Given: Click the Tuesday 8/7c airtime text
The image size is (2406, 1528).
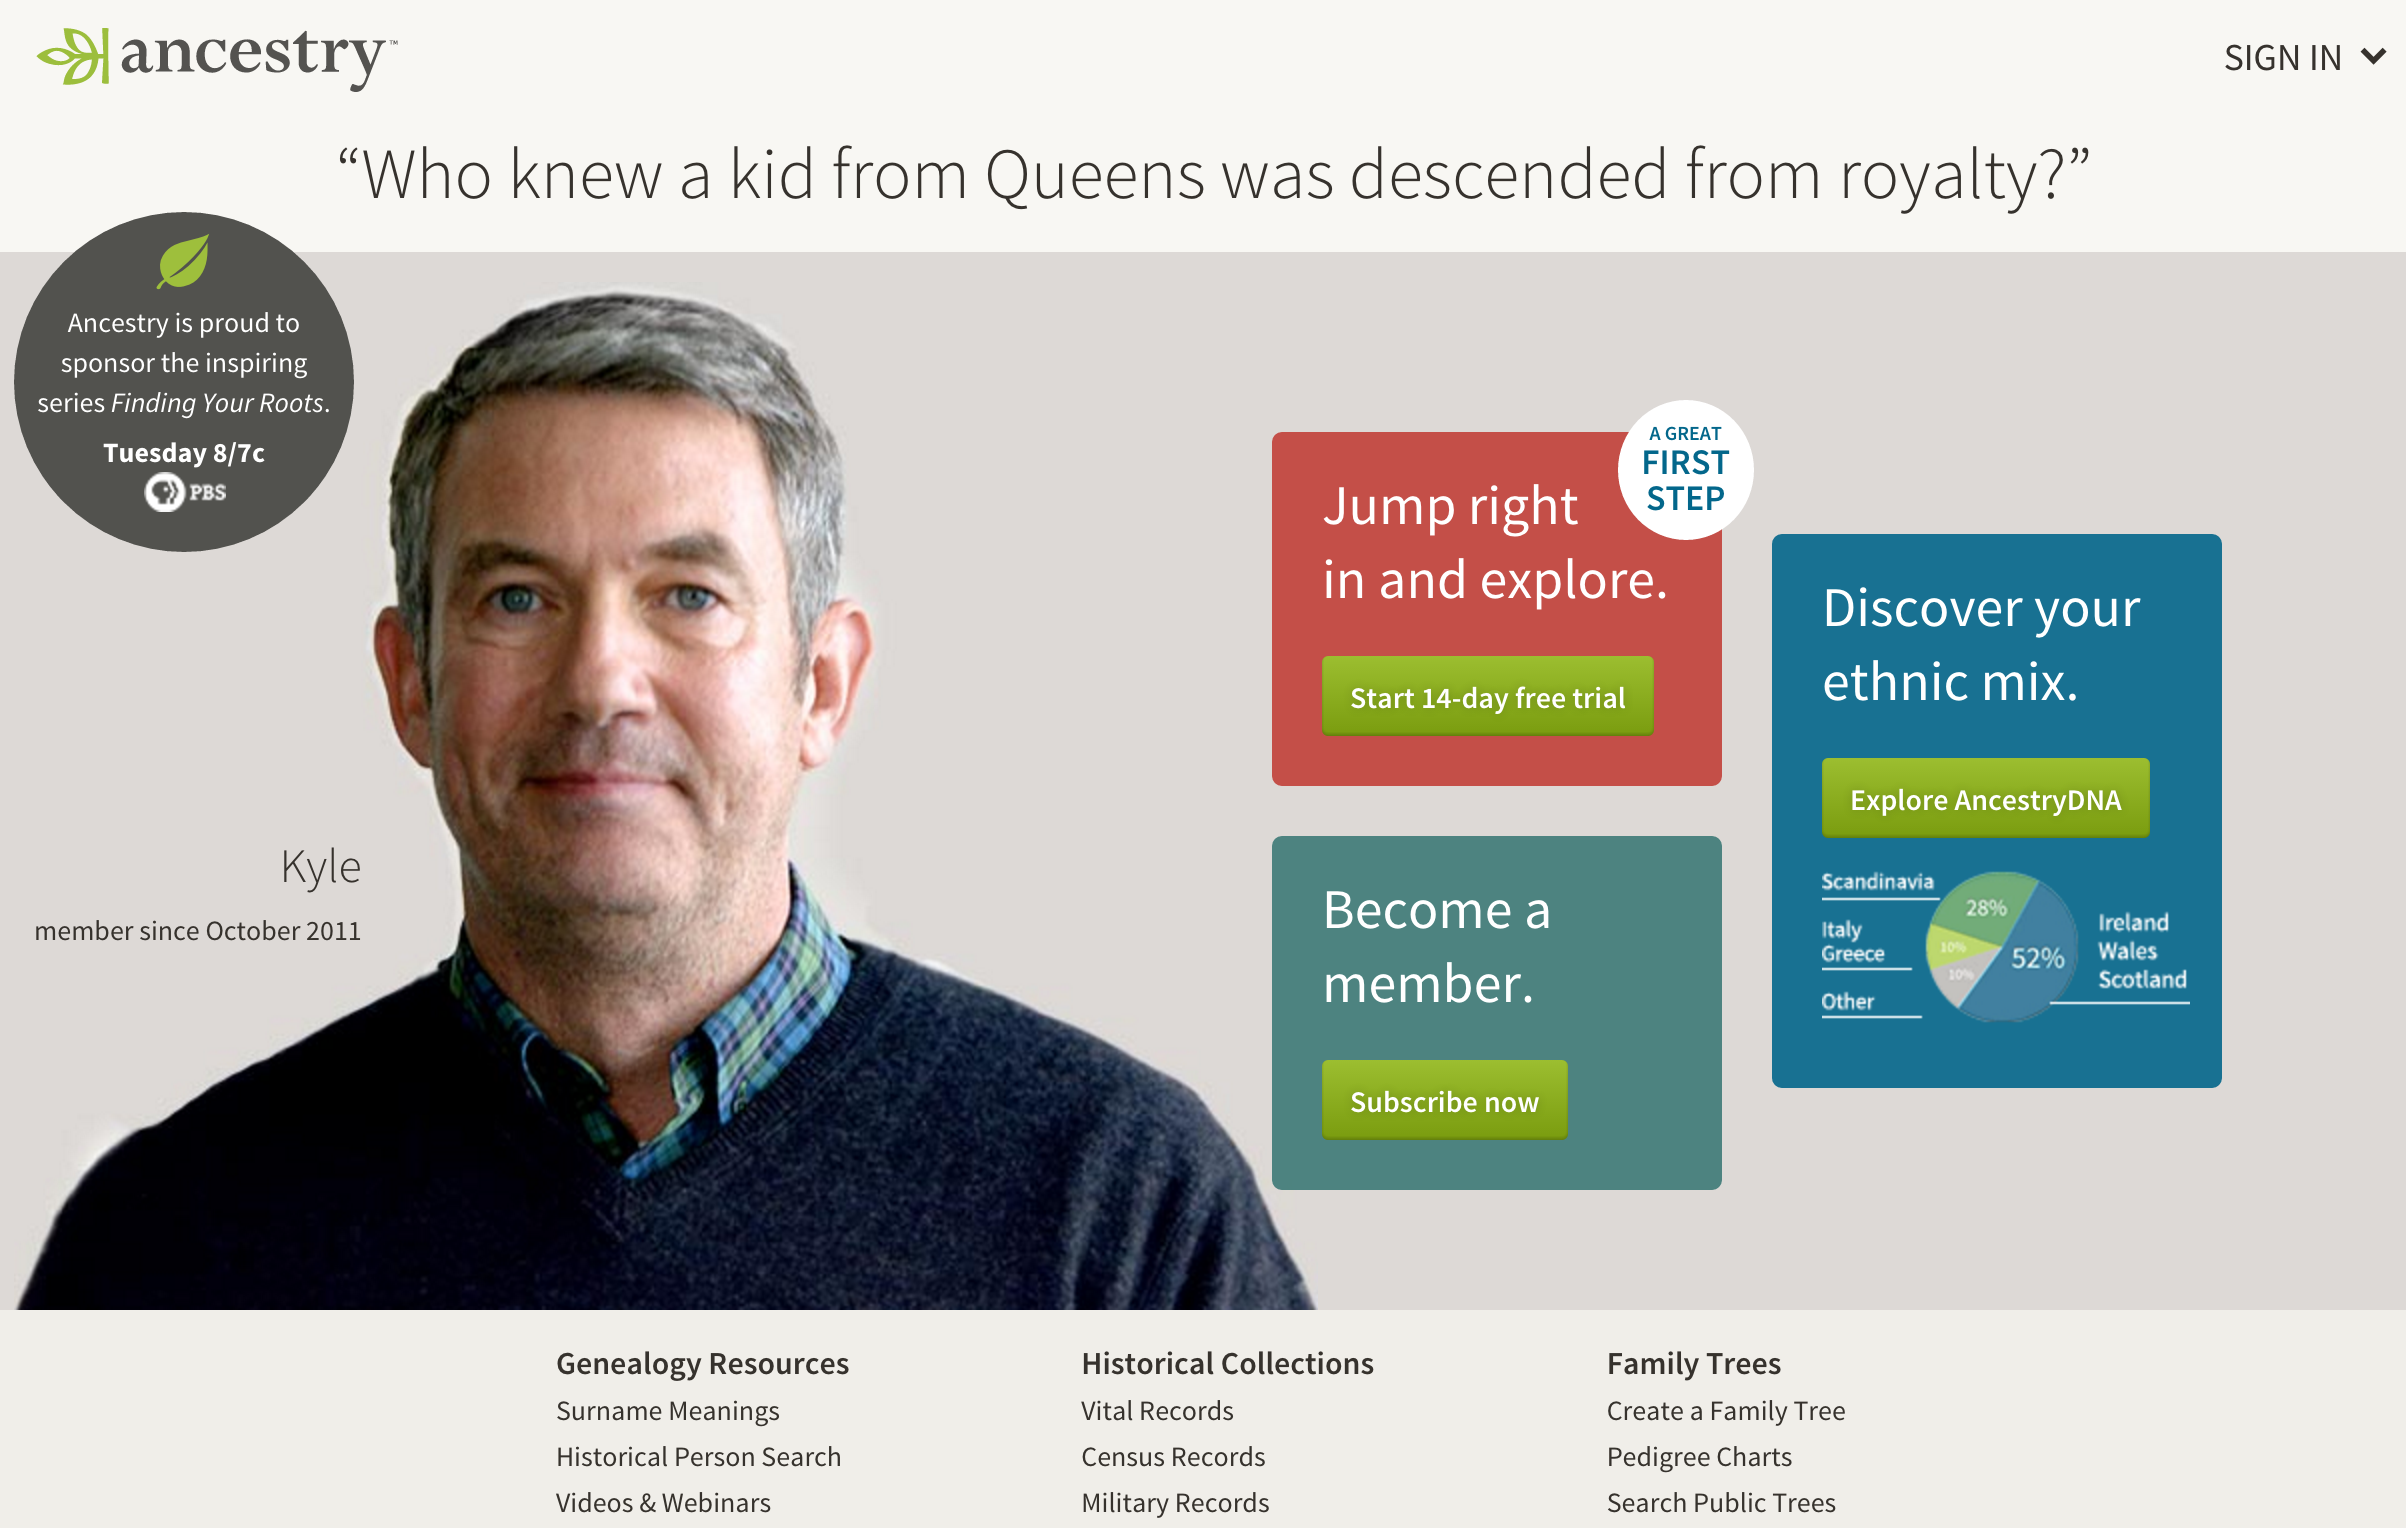Looking at the screenshot, I should tap(184, 452).
